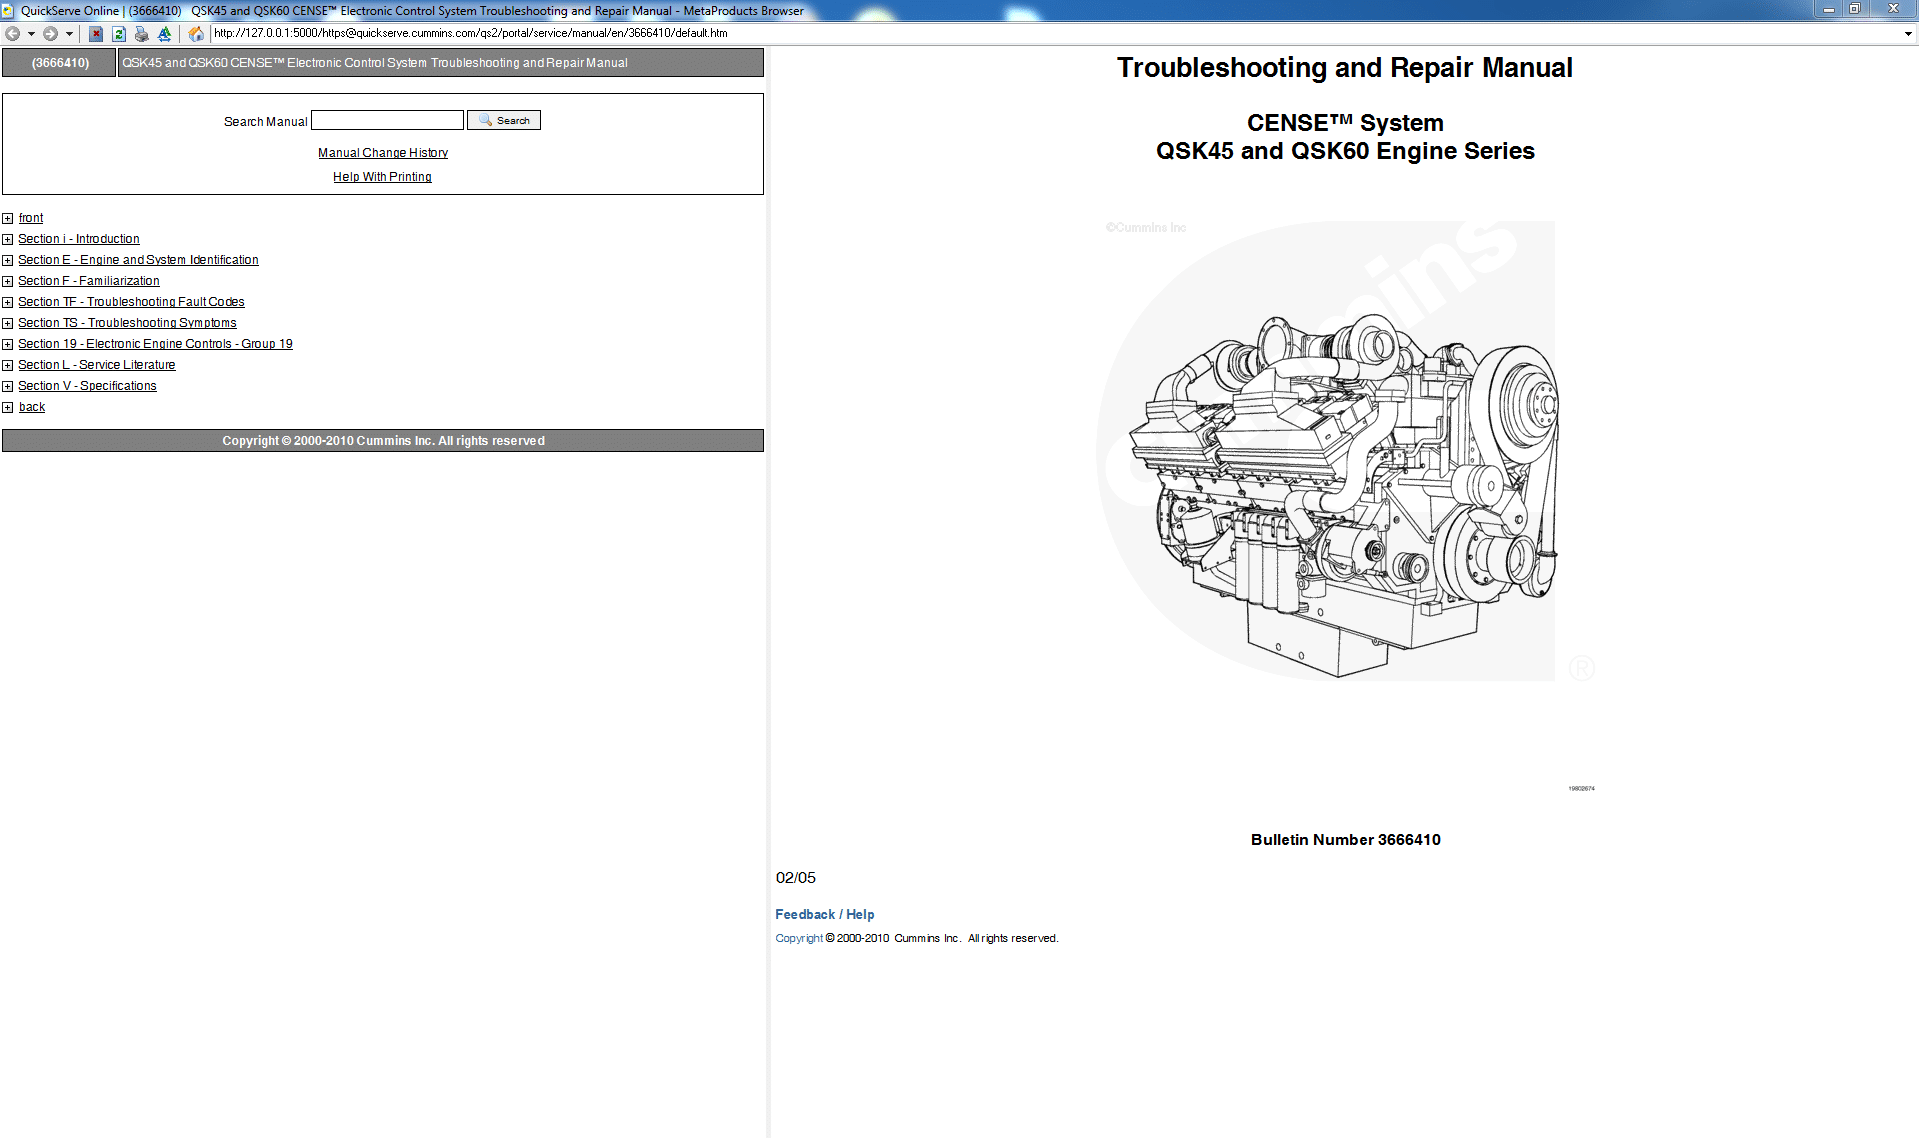Click the Back navigation arrow
This screenshot has width=1919, height=1138.
pyautogui.click(x=13, y=33)
